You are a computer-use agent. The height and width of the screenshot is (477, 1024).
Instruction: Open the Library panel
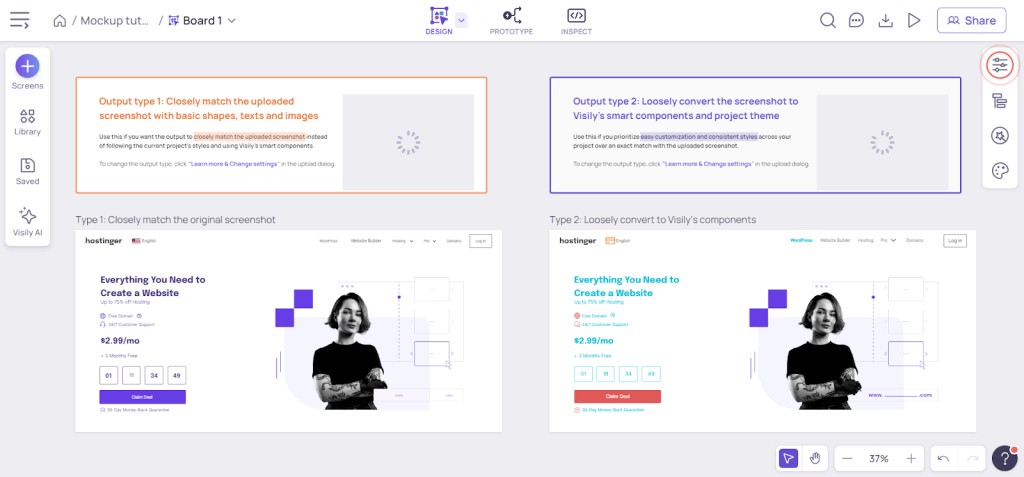click(x=27, y=123)
